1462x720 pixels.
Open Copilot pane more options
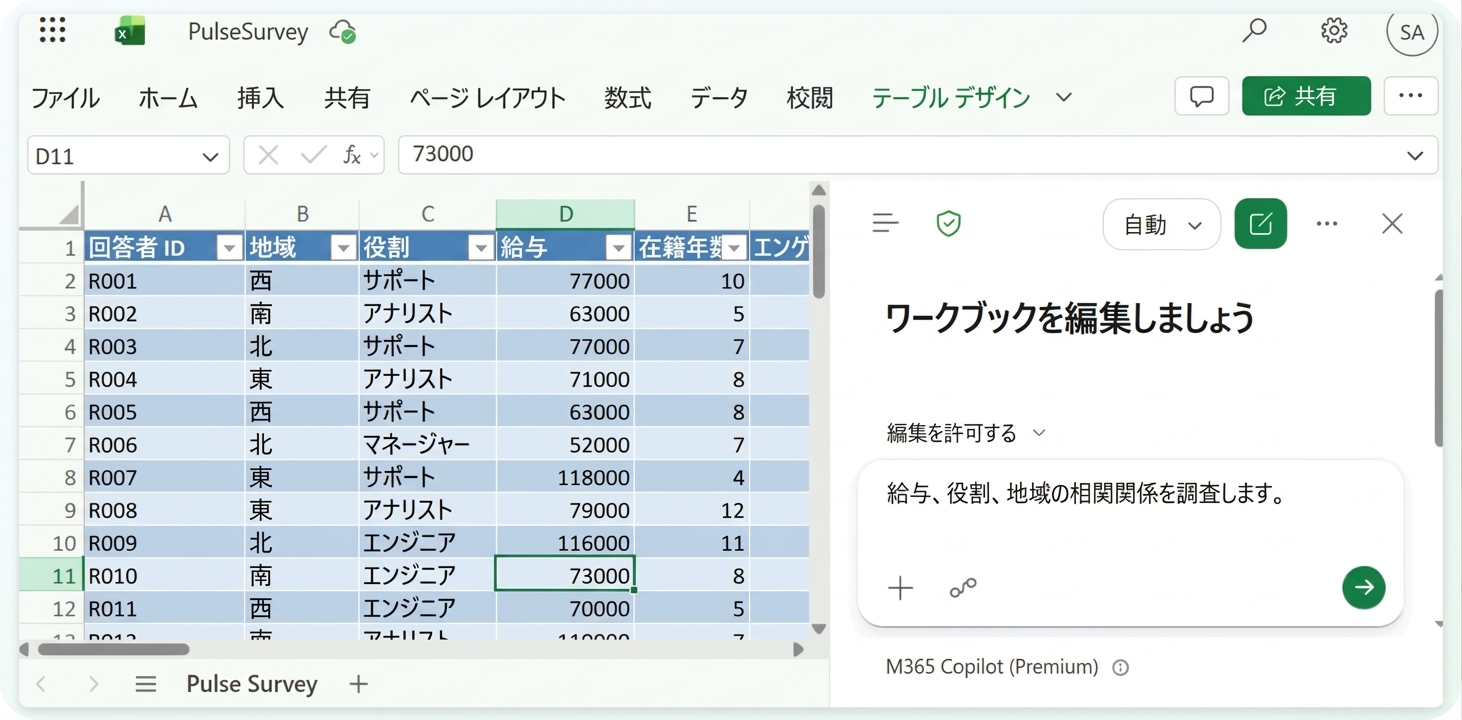[1327, 223]
